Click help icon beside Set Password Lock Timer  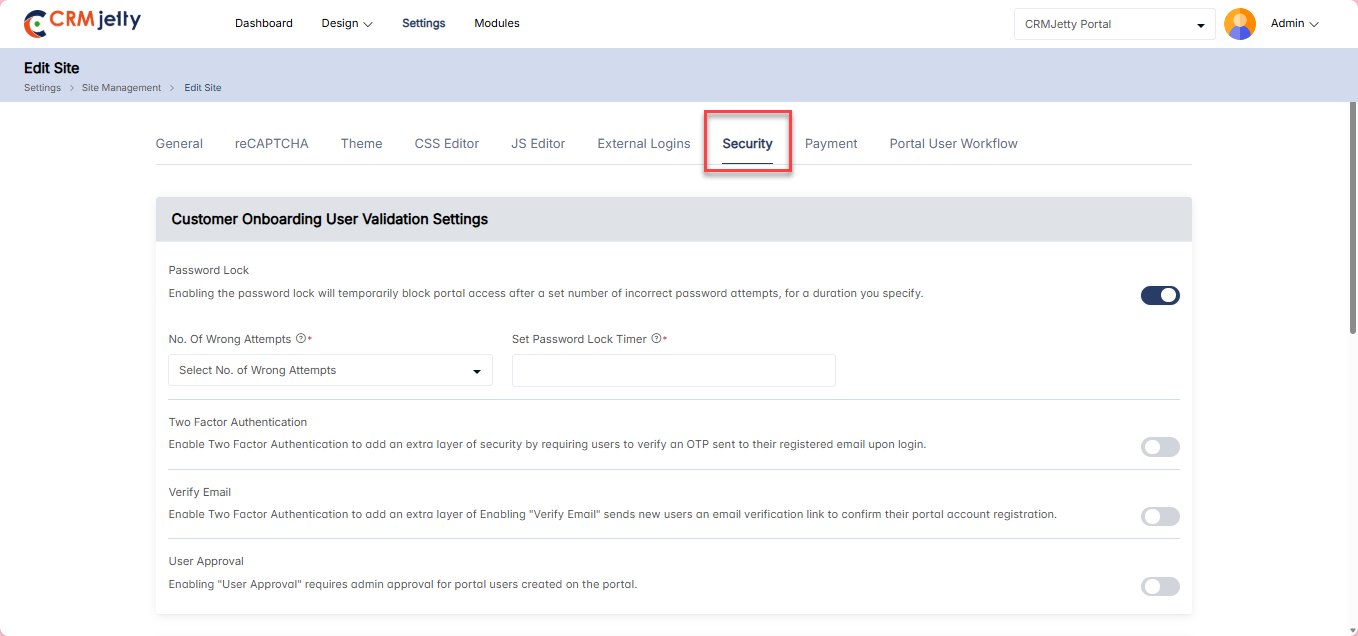click(656, 339)
